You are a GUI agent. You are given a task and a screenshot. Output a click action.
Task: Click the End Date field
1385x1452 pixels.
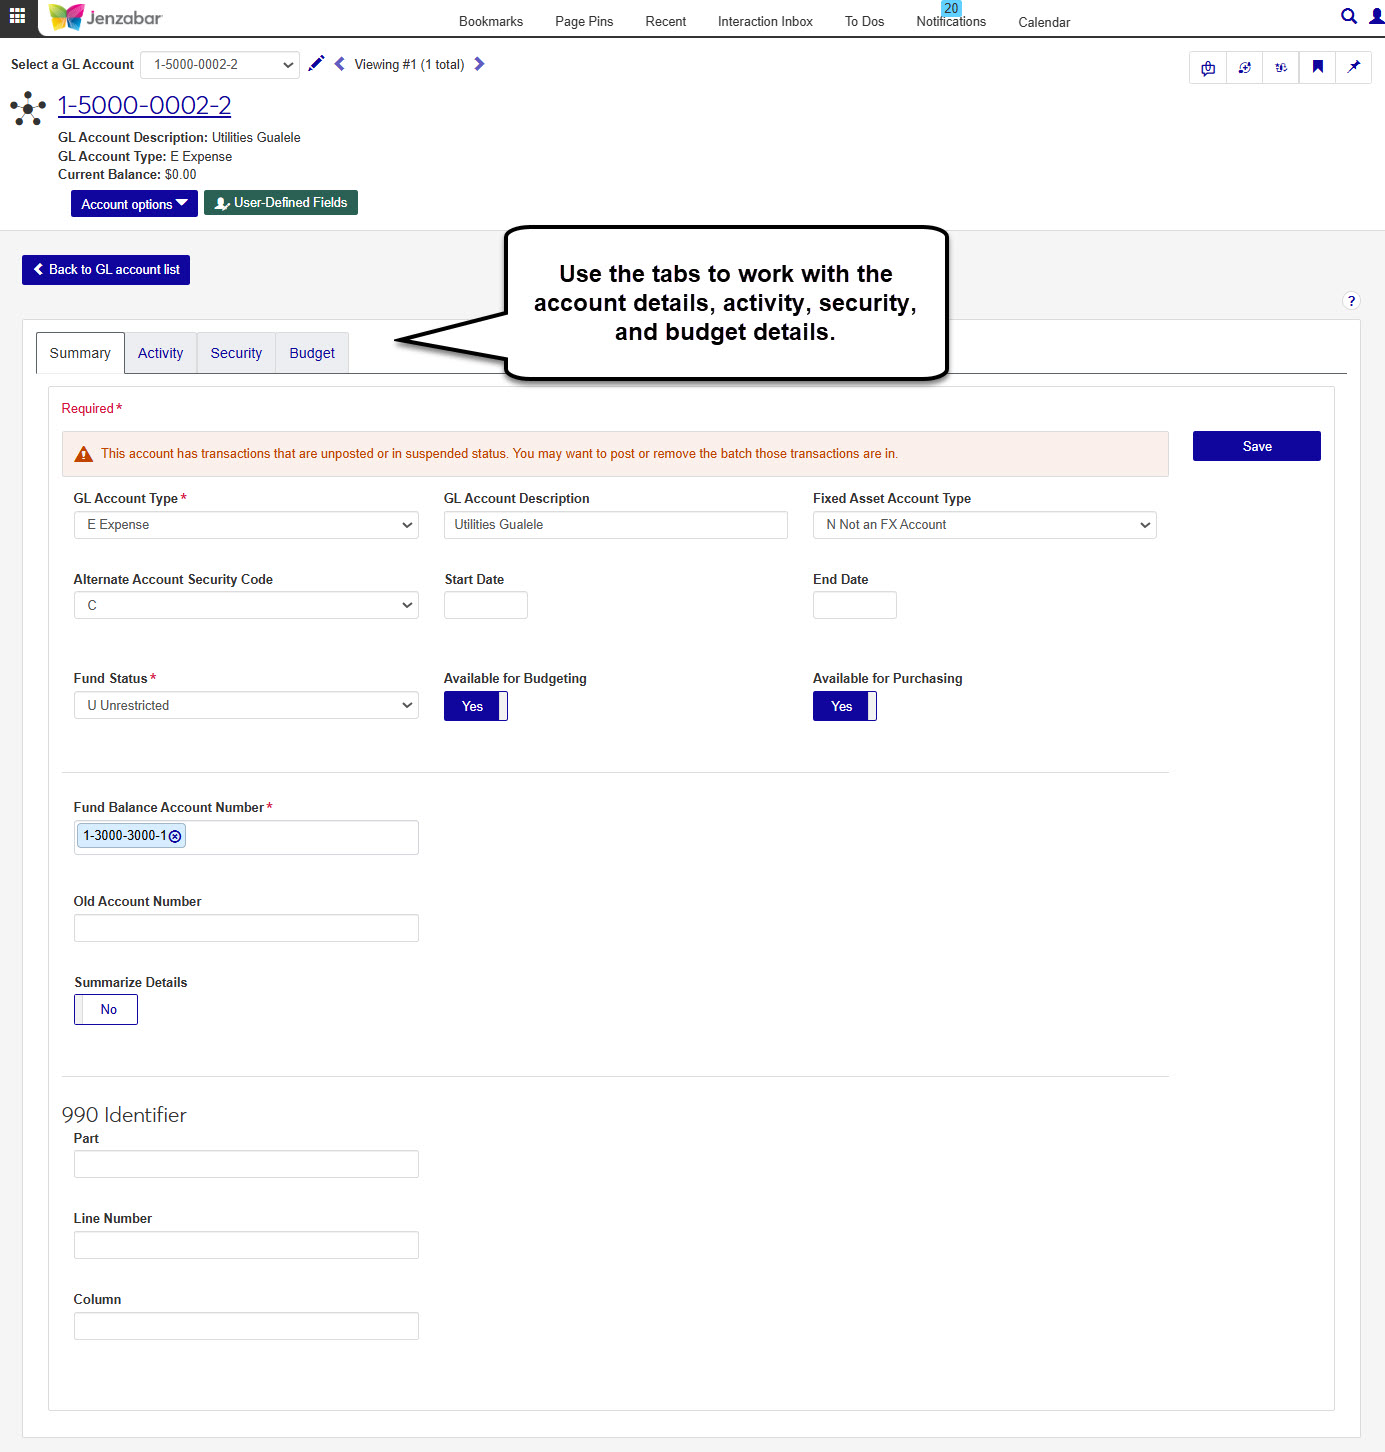[x=855, y=605]
